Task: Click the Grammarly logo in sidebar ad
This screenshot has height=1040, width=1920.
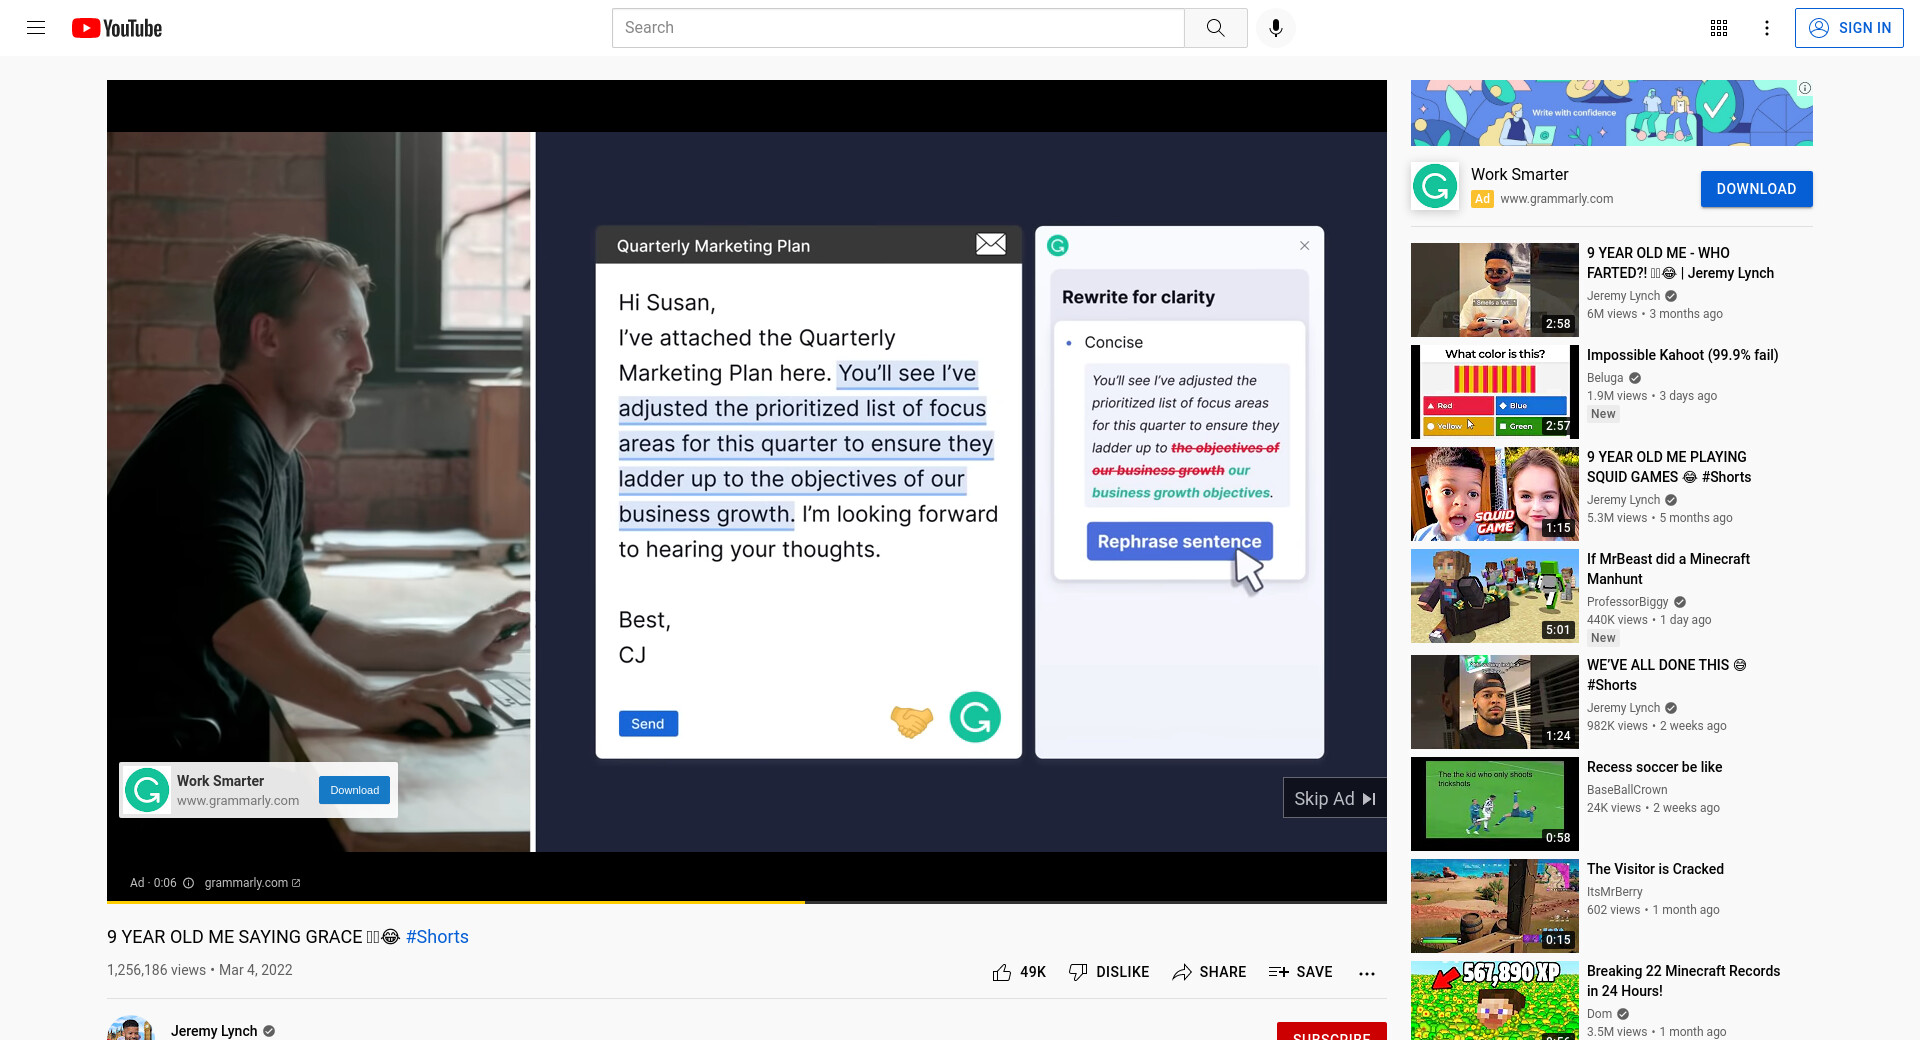Action: tap(1435, 187)
